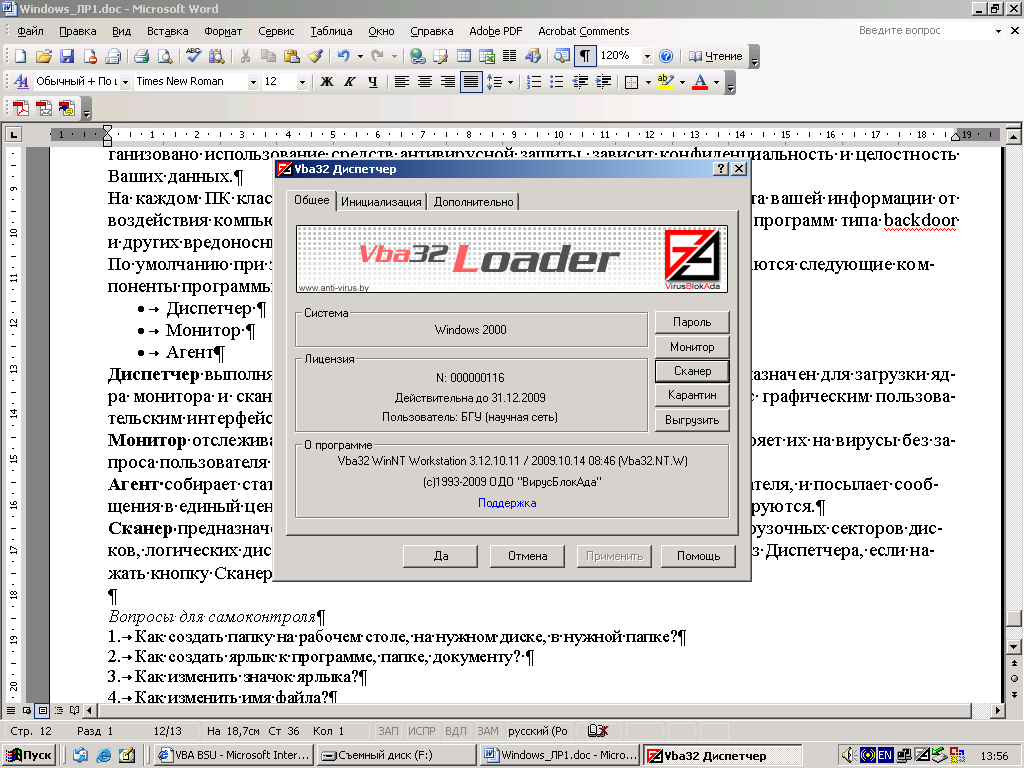Click the Cut scissors icon
The height and width of the screenshot is (768, 1024).
coord(246,56)
